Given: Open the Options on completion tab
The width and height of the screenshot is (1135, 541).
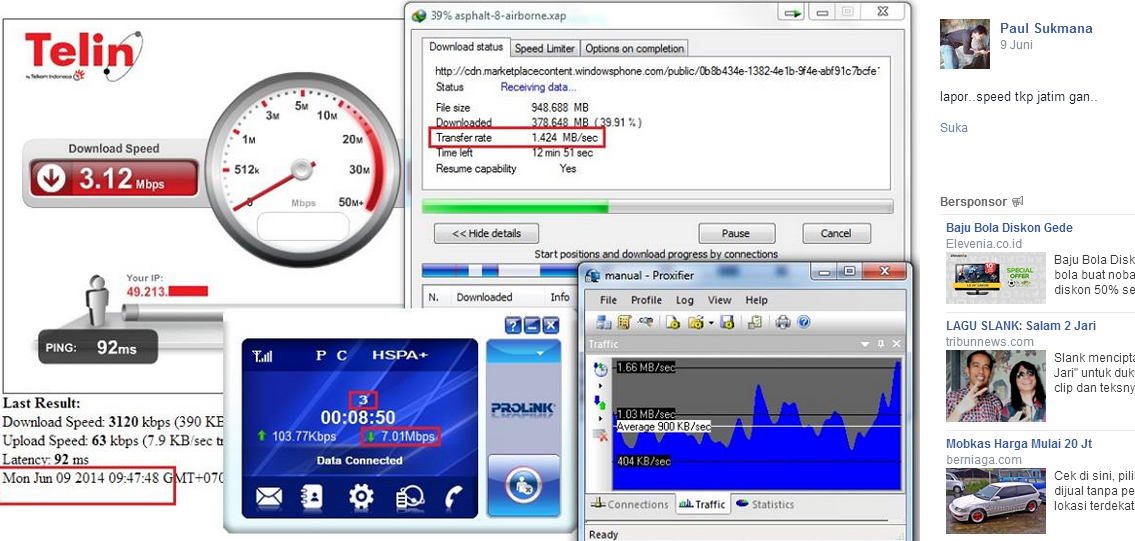Looking at the screenshot, I should (x=635, y=49).
